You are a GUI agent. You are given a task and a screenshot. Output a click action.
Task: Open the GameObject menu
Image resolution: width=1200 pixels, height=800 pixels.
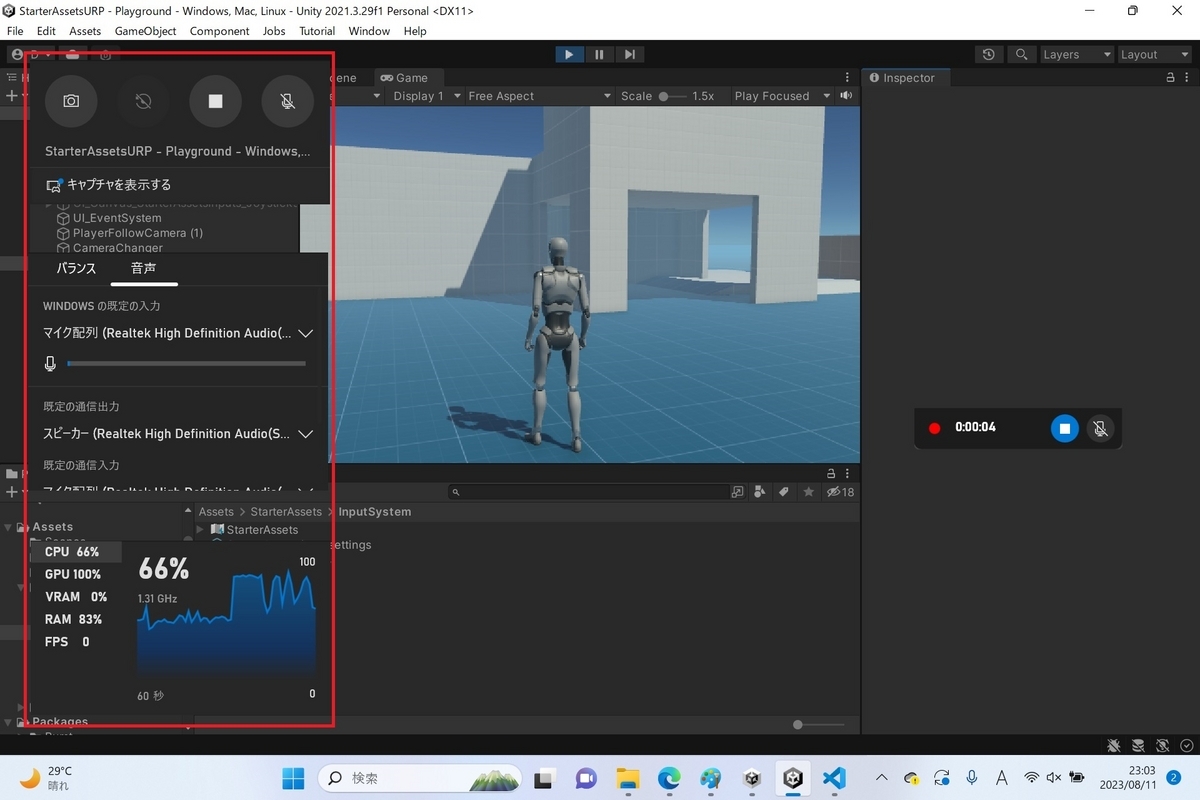pos(146,31)
